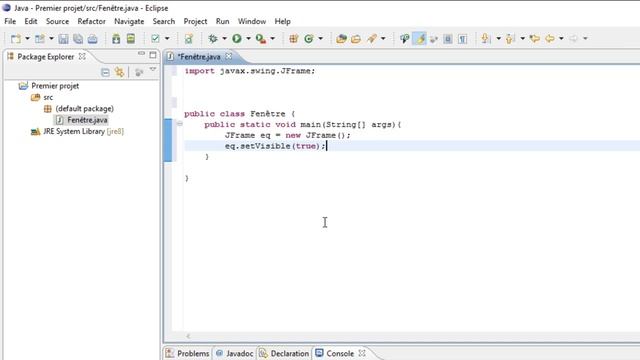Screen dimensions: 640x360
Task: Open dropdown next to Search flashlight icon
Action: tap(383, 39)
